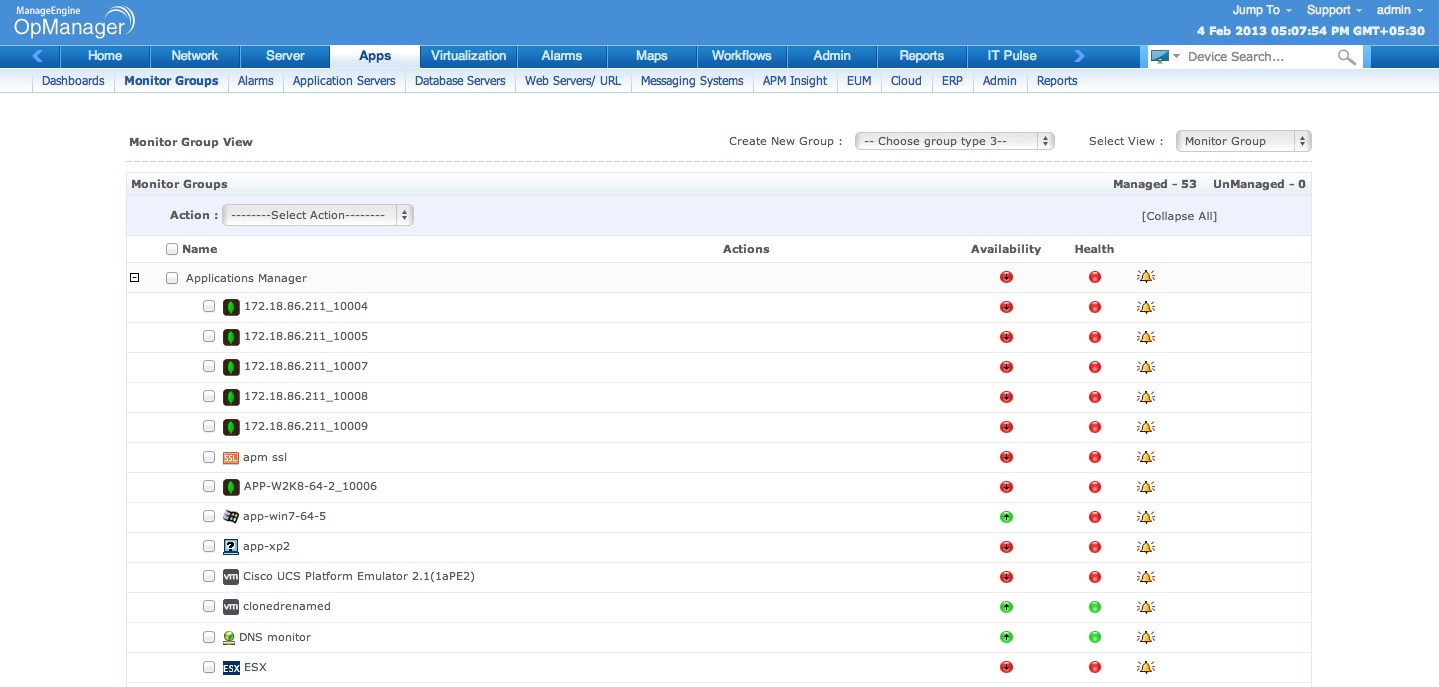Click the alarm bell icon for Applications Manager
Screen dimensions: 1439x687
[x=1146, y=277]
